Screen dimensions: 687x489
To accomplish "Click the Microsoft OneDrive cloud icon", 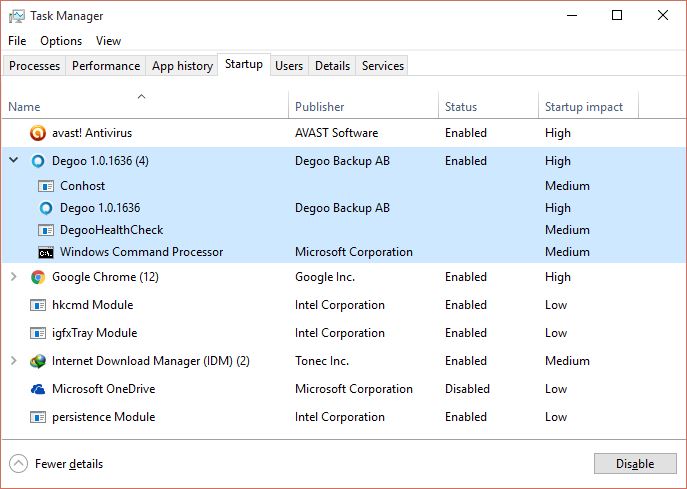I will [x=38, y=389].
